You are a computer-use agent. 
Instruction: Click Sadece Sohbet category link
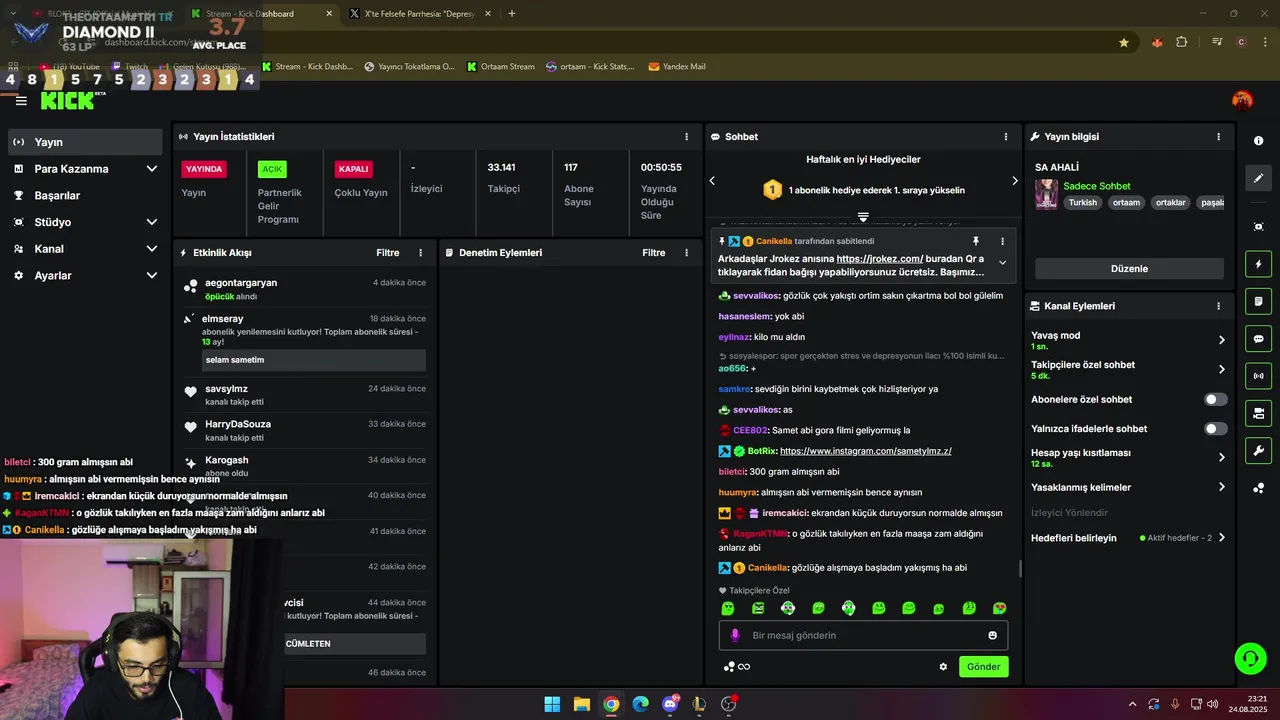tap(1097, 186)
